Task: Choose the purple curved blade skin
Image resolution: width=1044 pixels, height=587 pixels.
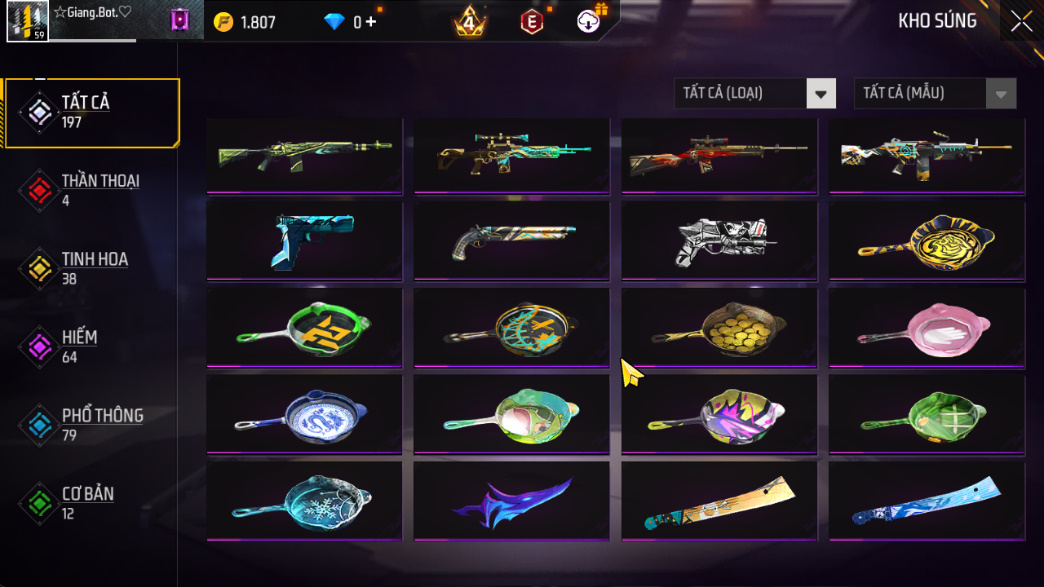Action: (511, 501)
